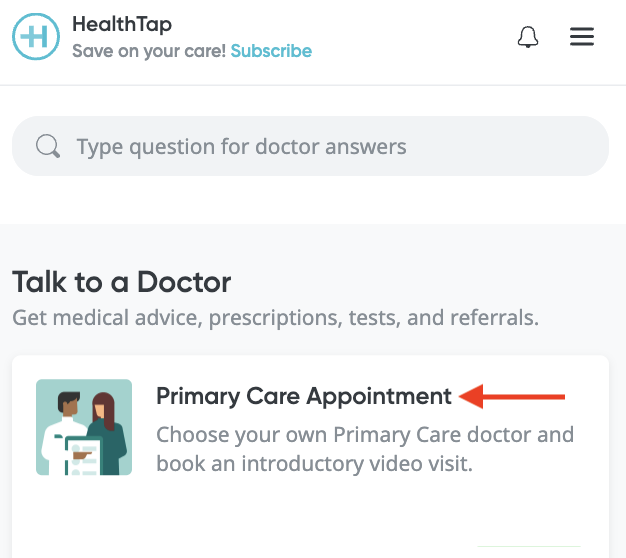The image size is (626, 558).
Task: Open the hamburger menu
Action: (x=582, y=37)
